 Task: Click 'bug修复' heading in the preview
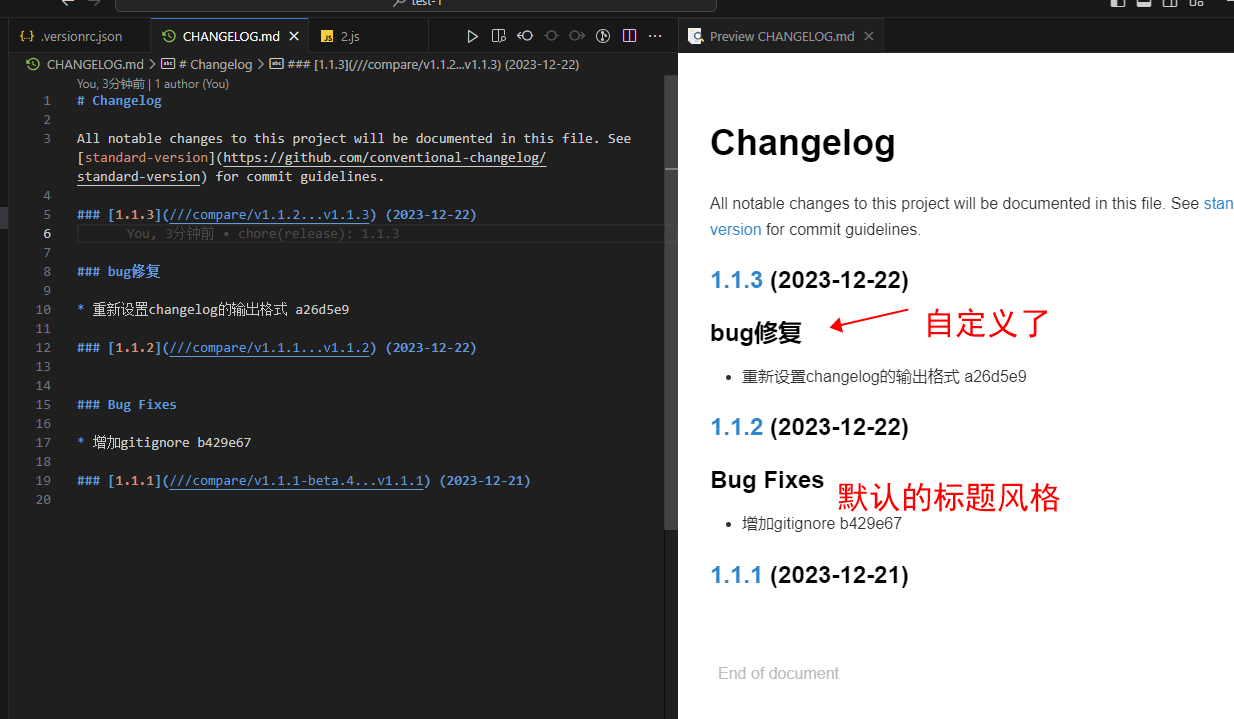tap(757, 333)
